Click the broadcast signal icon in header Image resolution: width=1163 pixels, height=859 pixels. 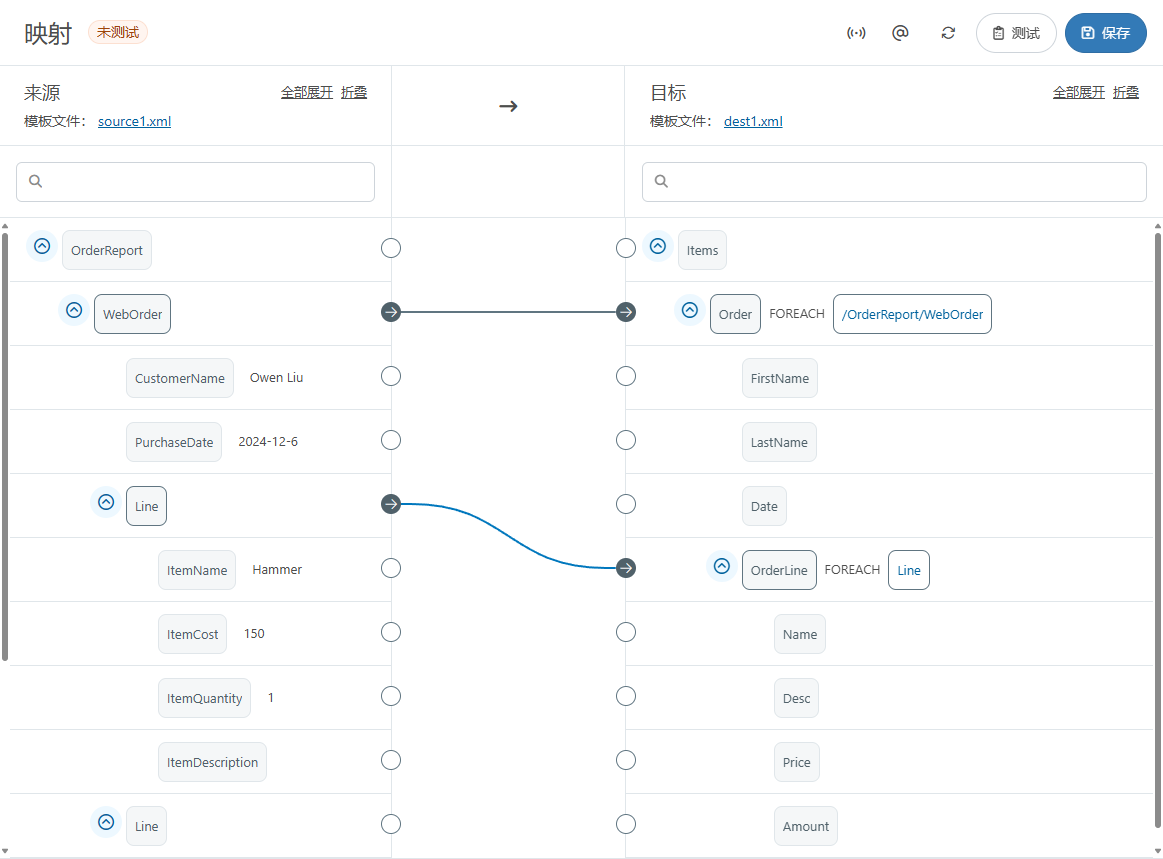[x=856, y=33]
